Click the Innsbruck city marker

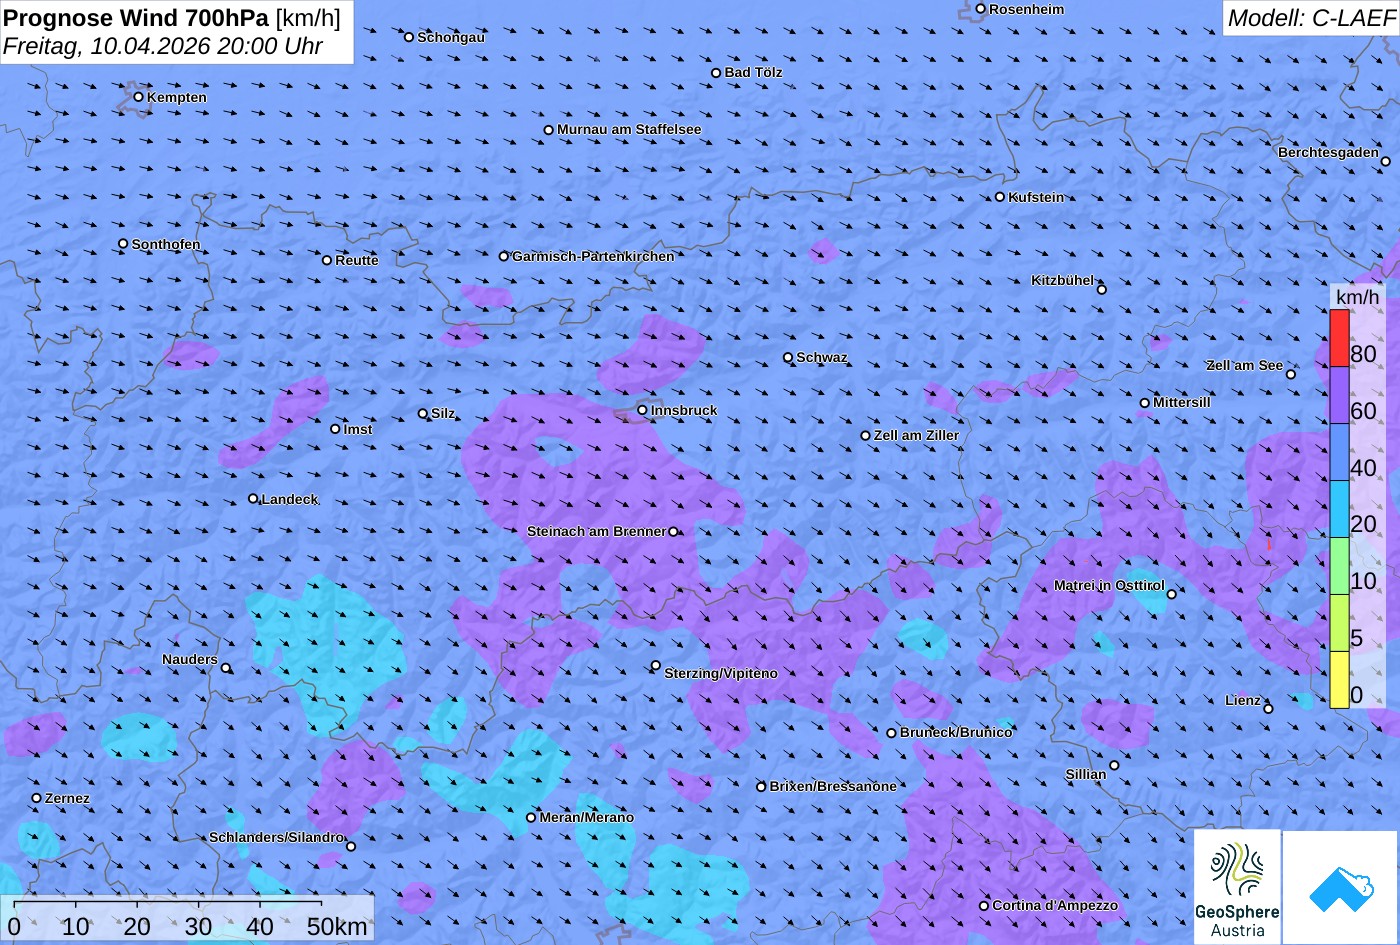[x=643, y=410]
